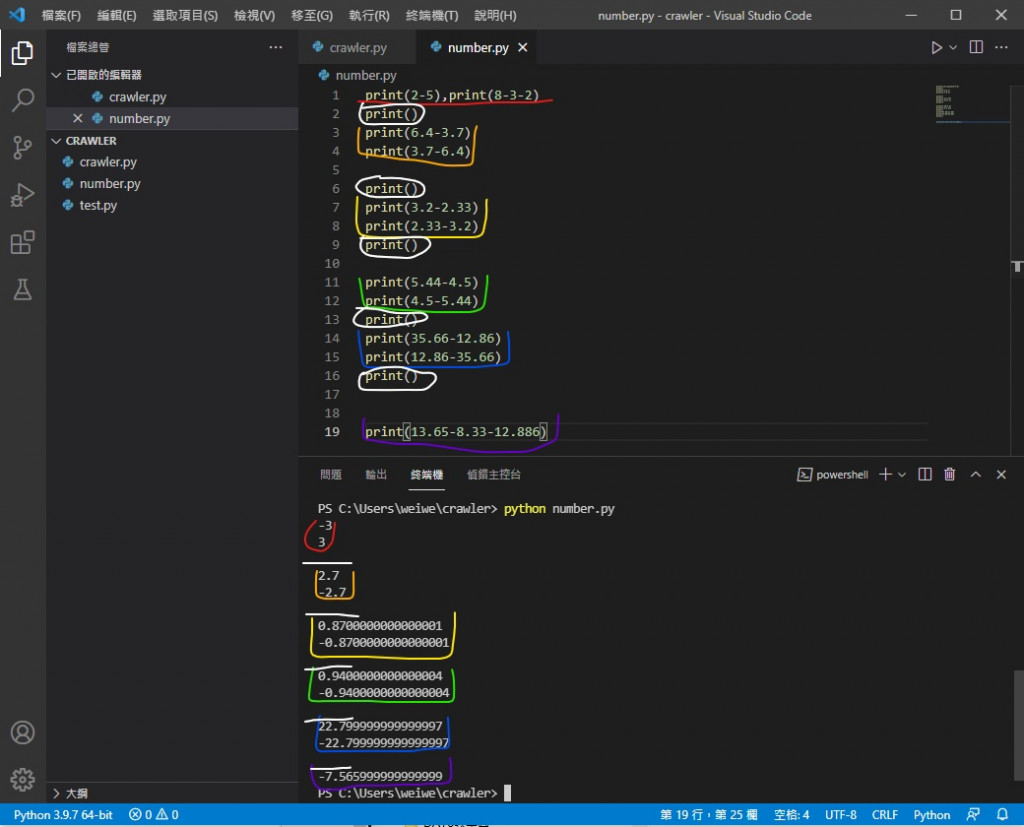Open errors and warnings status indicator
This screenshot has width=1024, height=827.
[x=153, y=815]
